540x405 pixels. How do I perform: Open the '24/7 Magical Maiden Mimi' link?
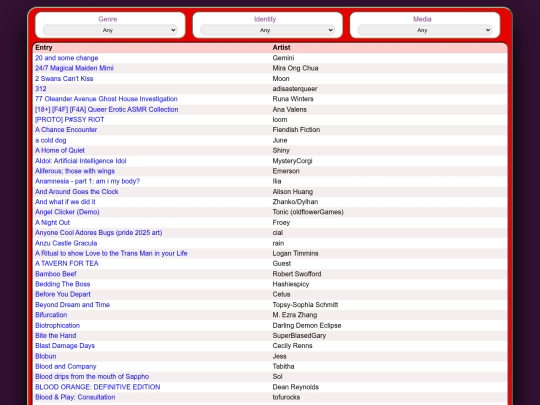(74, 68)
